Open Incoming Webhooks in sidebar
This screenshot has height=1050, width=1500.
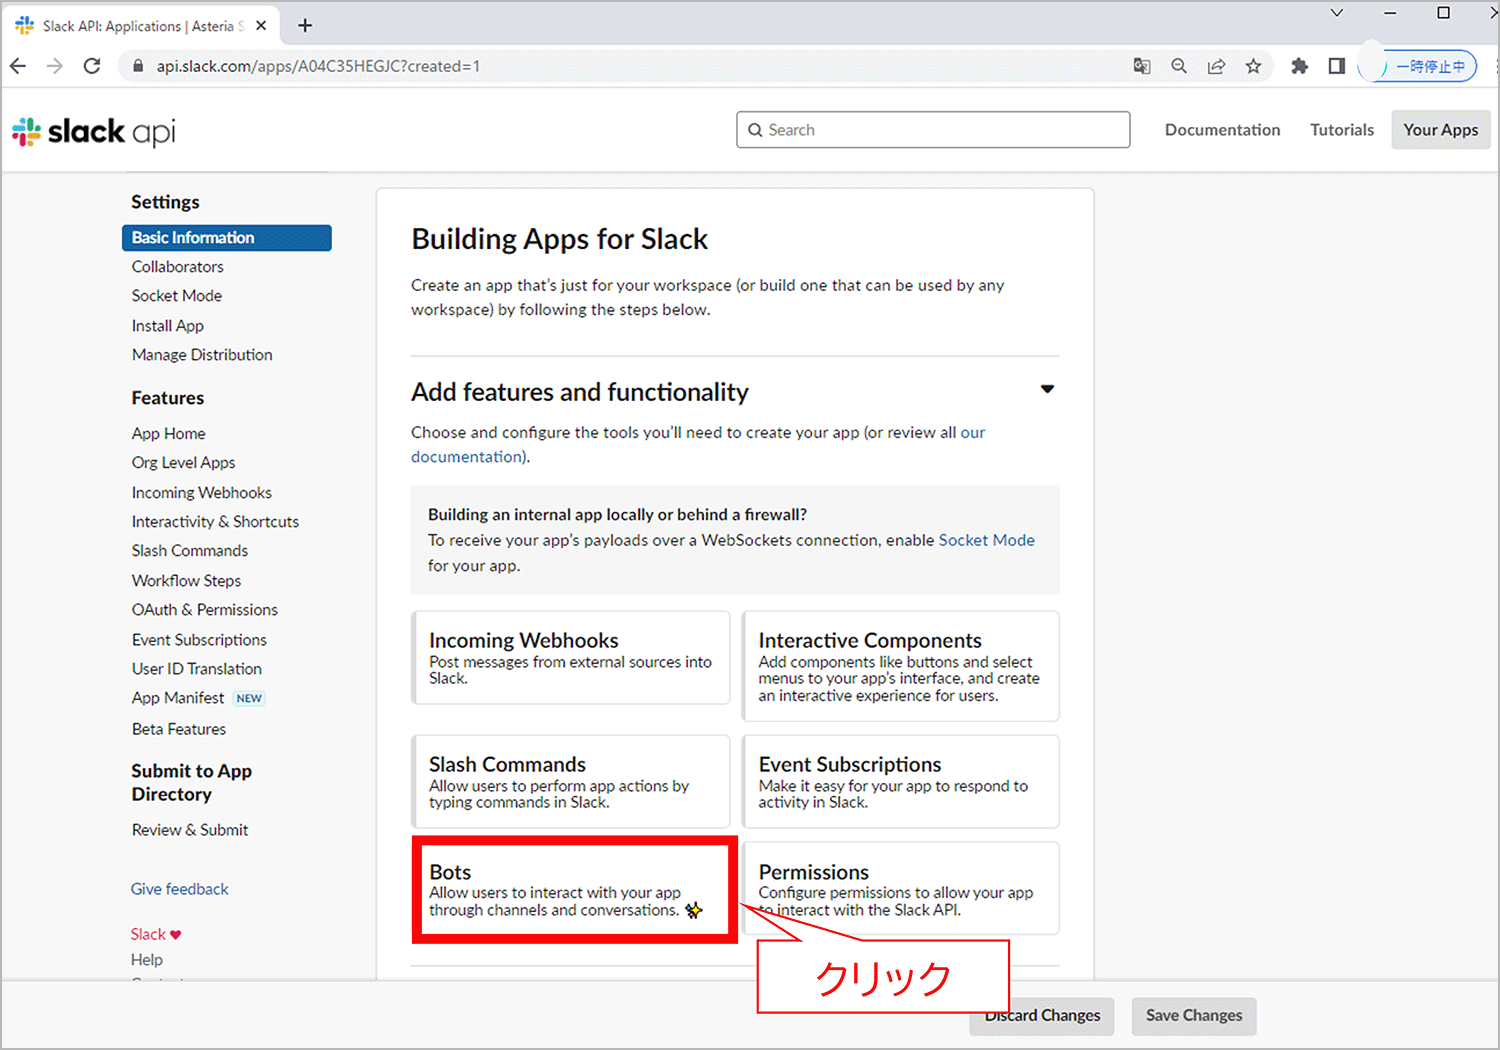click(202, 493)
